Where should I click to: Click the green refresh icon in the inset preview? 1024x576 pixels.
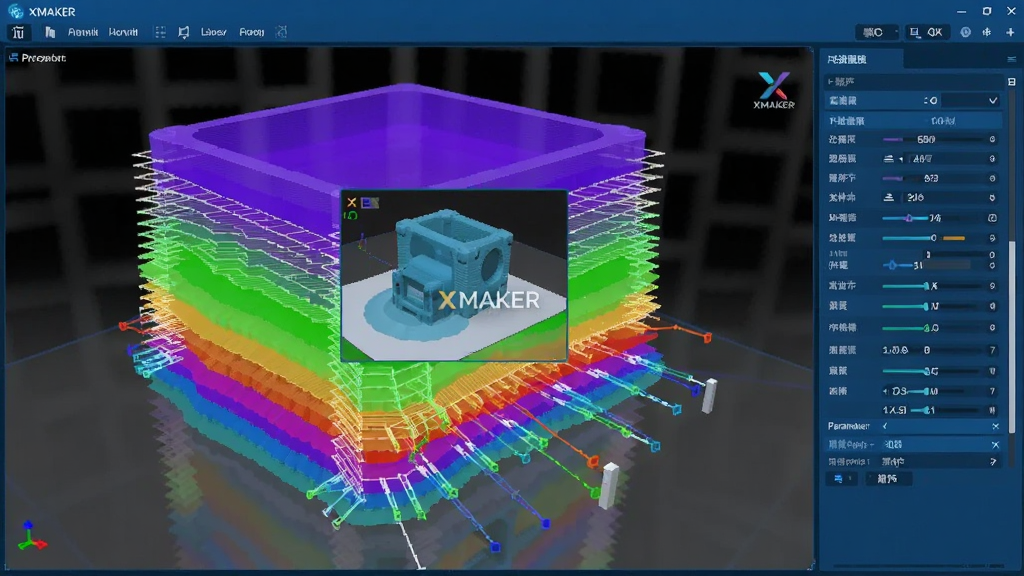coord(351,215)
